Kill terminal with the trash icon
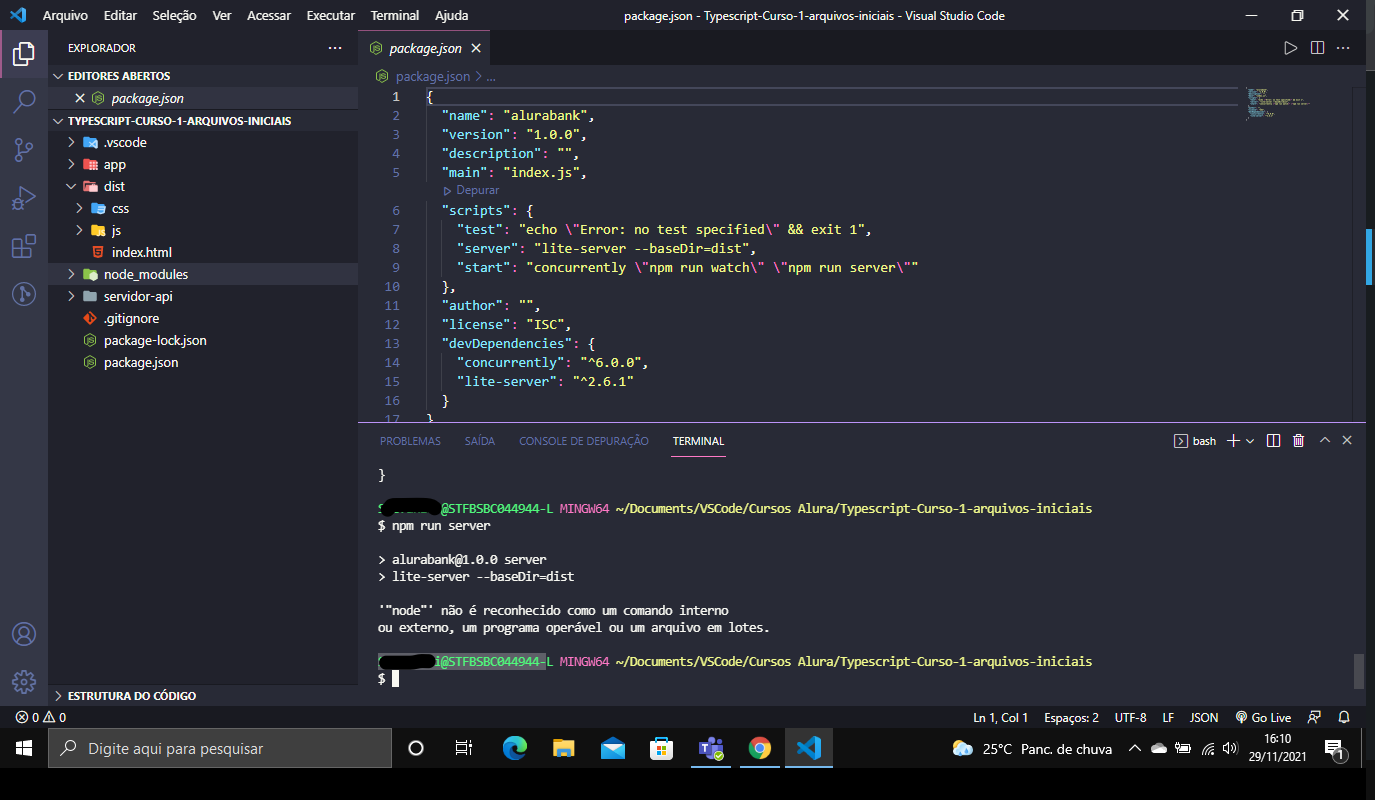The height and width of the screenshot is (800, 1375). click(x=1299, y=441)
